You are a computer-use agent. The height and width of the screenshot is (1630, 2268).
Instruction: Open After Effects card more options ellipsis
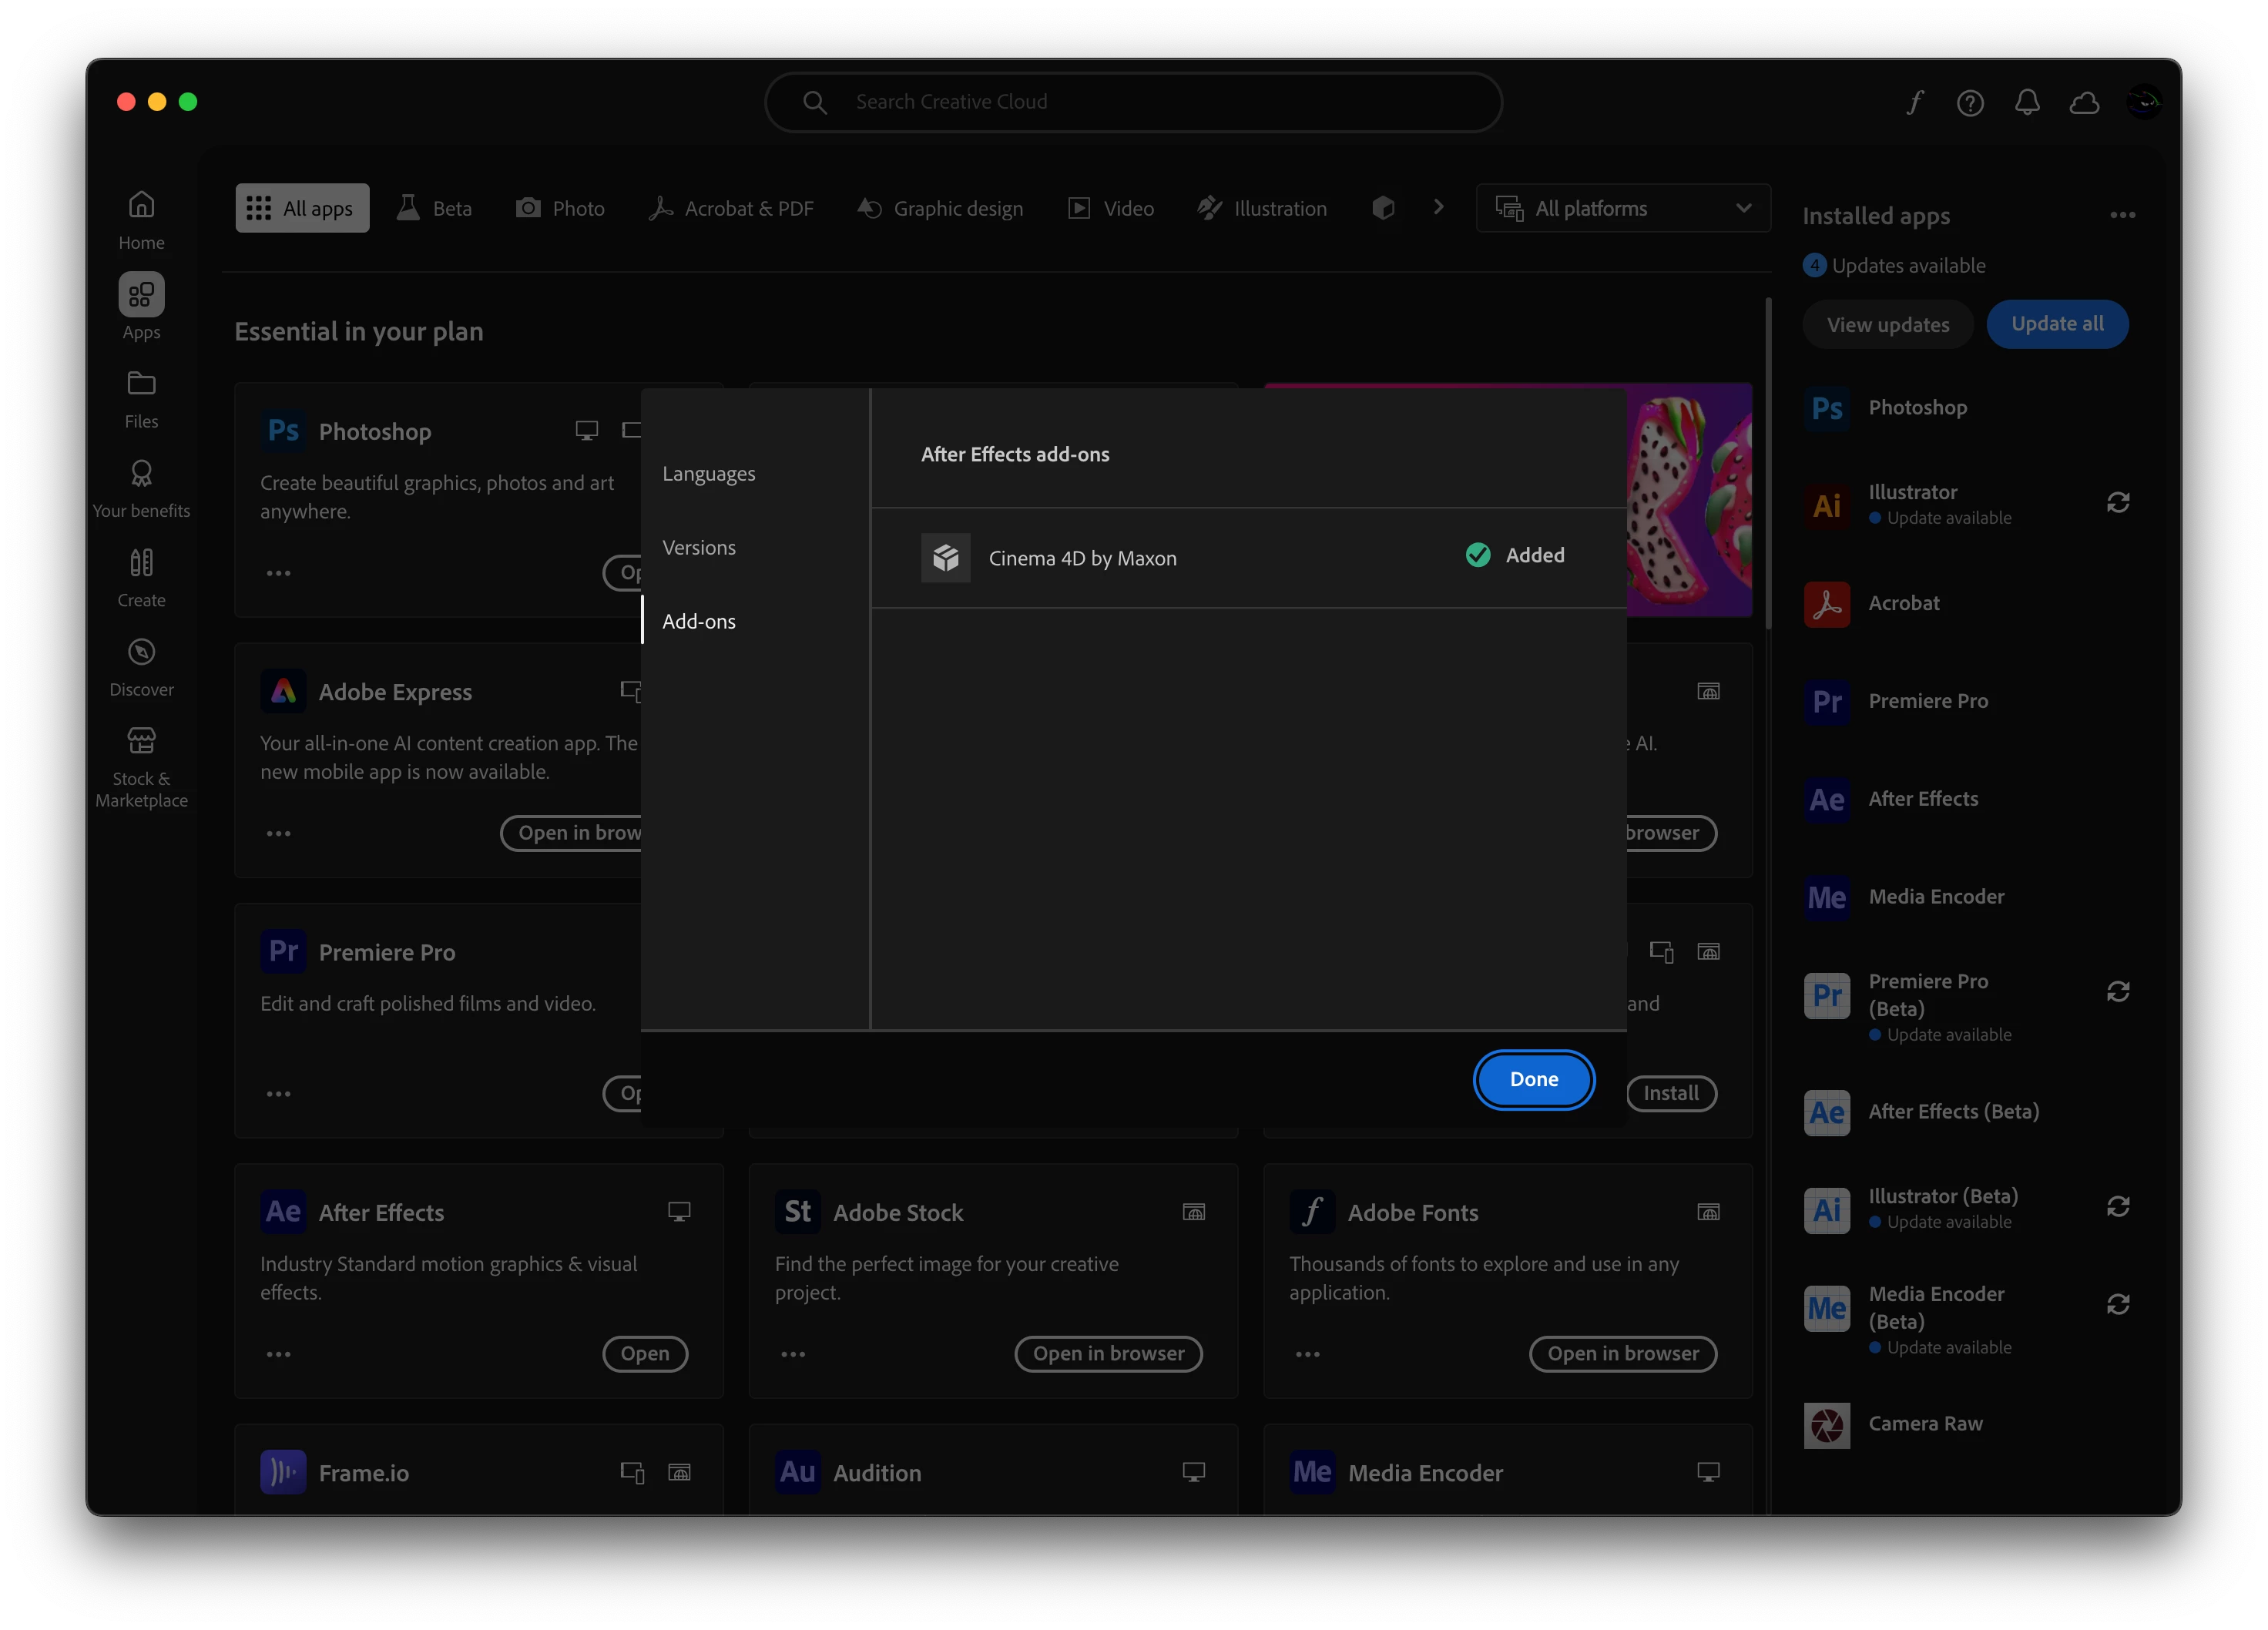coord(278,1354)
